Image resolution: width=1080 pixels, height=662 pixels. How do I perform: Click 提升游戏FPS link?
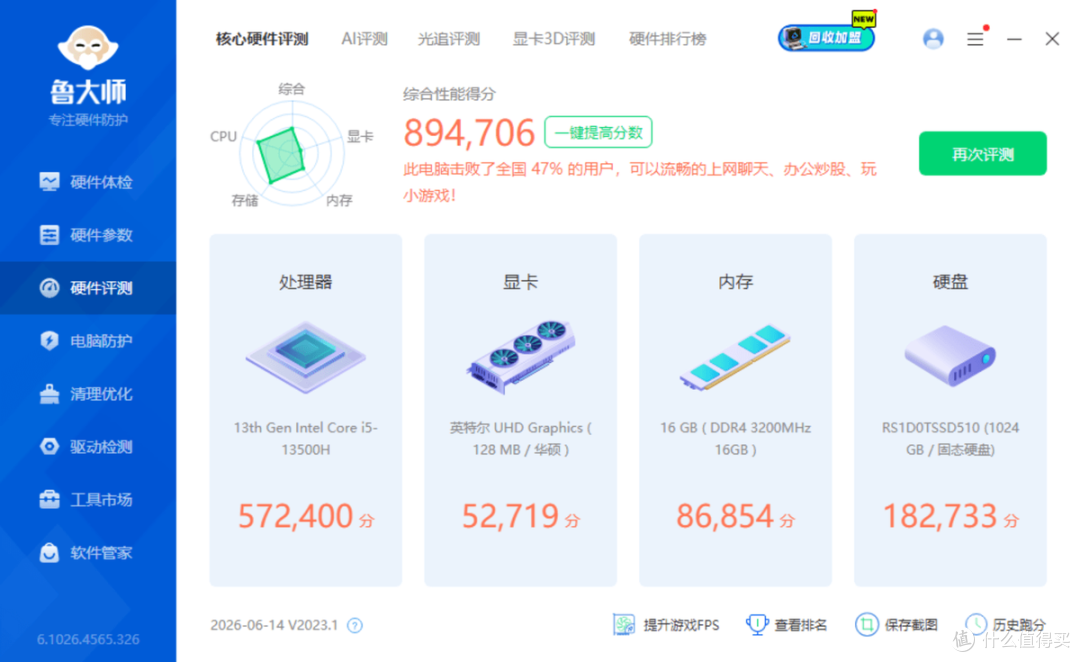[666, 625]
